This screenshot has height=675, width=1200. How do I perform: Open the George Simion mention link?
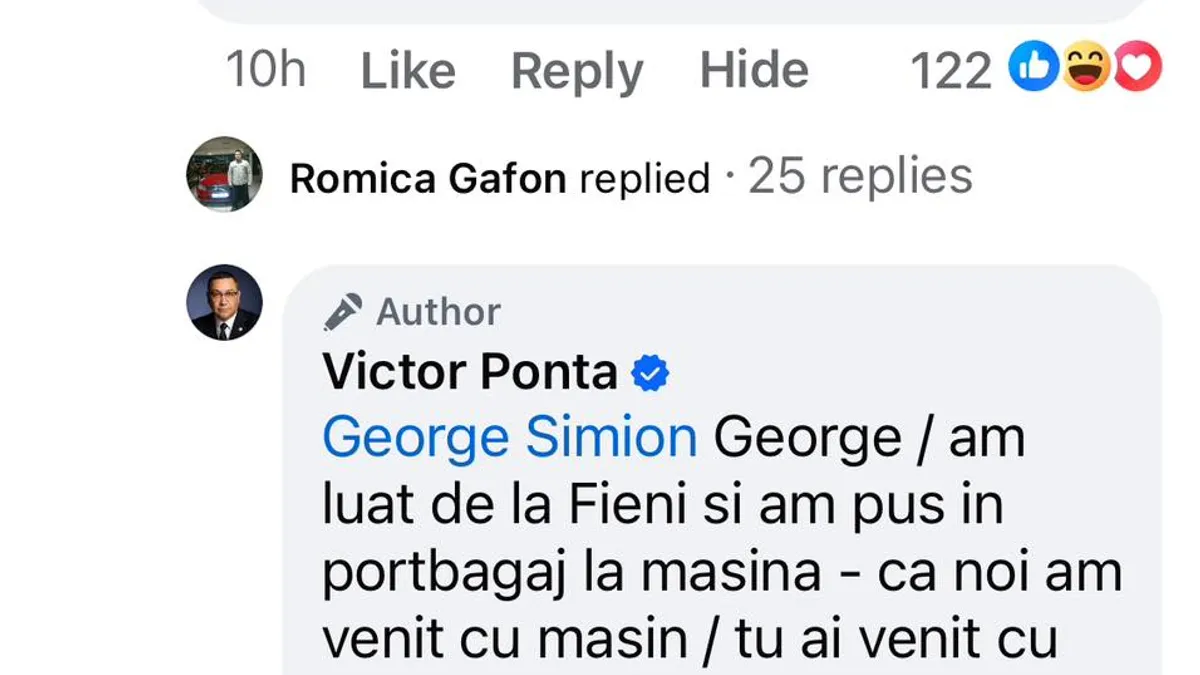(x=509, y=438)
